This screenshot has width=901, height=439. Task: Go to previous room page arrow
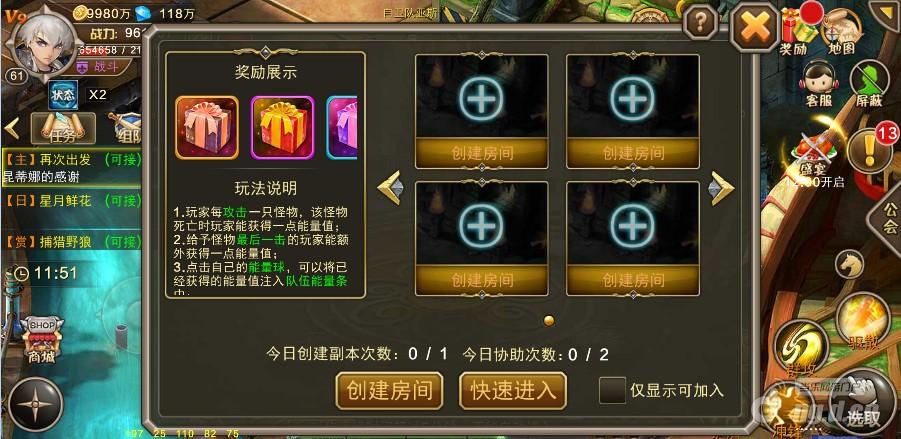(x=390, y=187)
